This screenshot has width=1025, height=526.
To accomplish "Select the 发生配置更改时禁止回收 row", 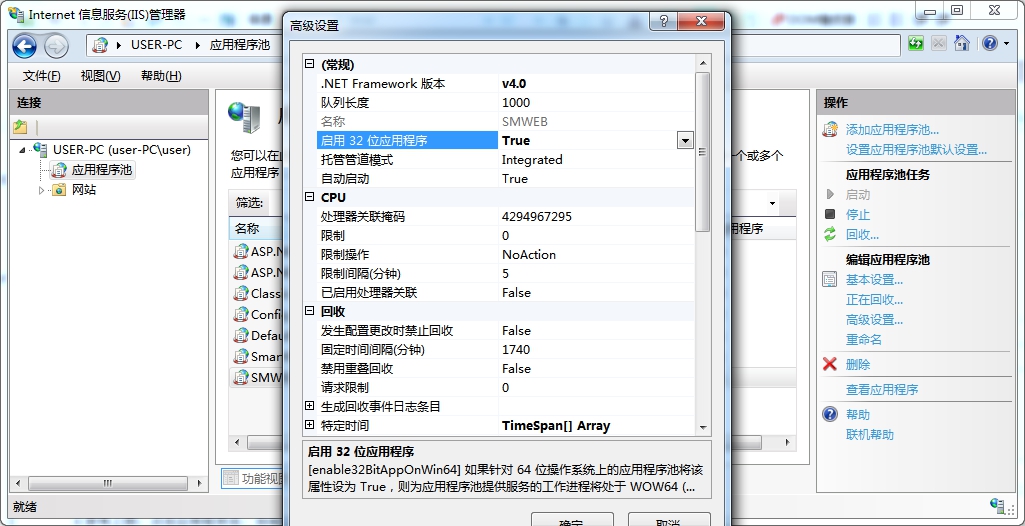I will click(x=505, y=331).
